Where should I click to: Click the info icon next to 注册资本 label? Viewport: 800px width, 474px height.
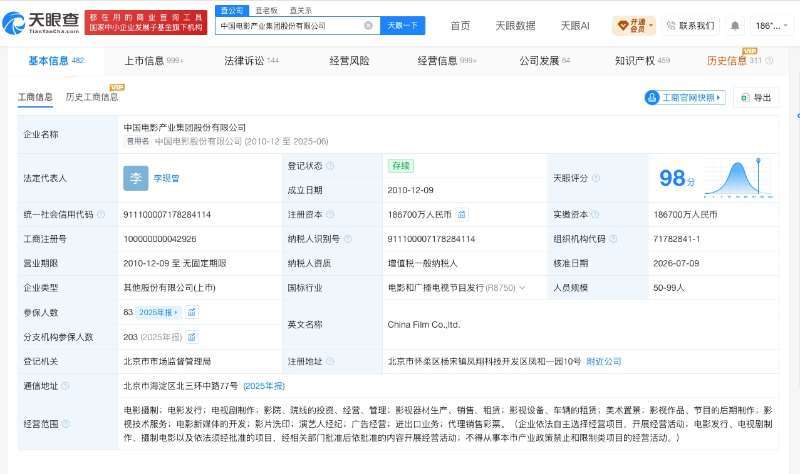(330, 214)
